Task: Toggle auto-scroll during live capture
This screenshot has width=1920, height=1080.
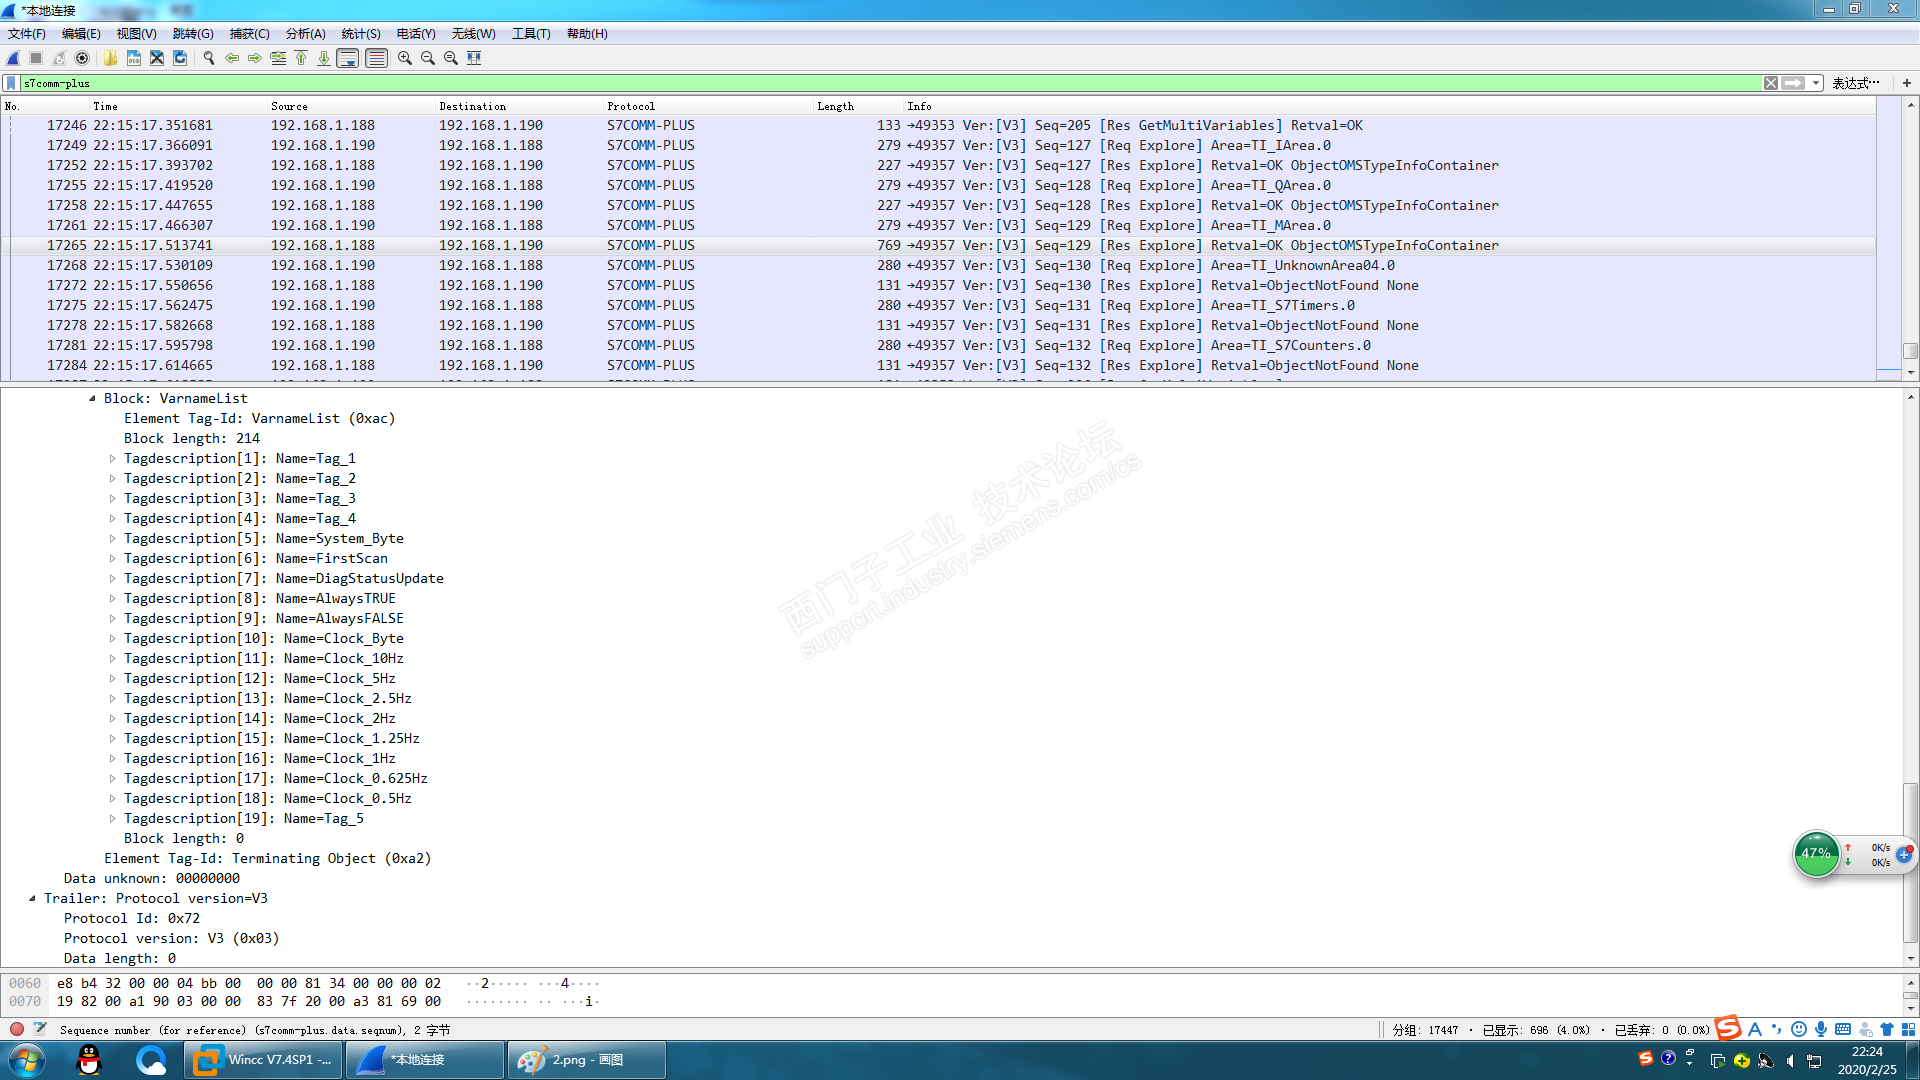Action: pyautogui.click(x=347, y=58)
